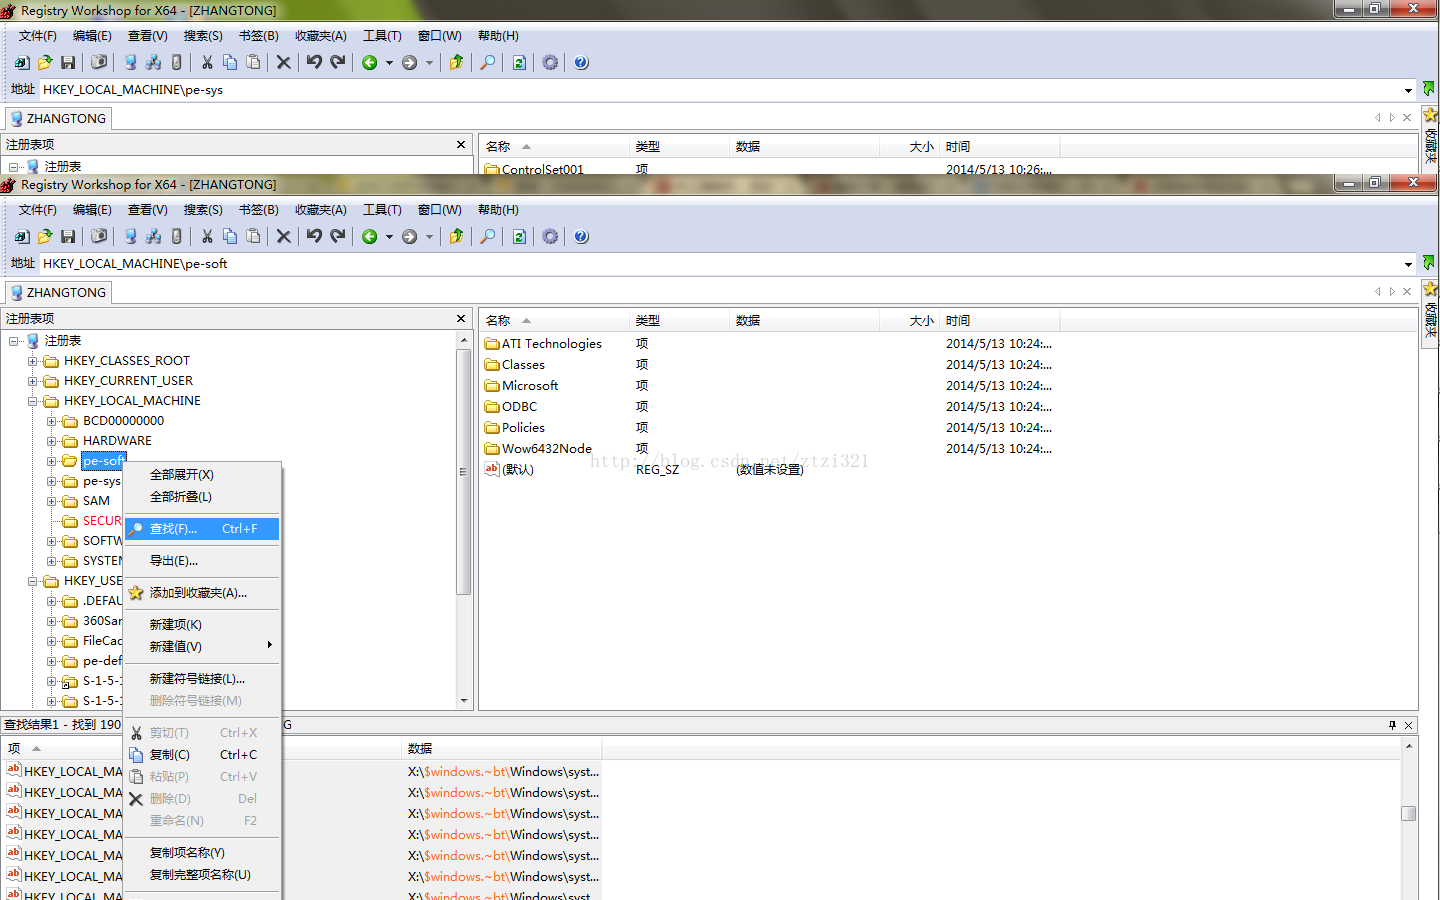Close the 注册表项 tree panel in front window
This screenshot has width=1440, height=900.
(461, 319)
